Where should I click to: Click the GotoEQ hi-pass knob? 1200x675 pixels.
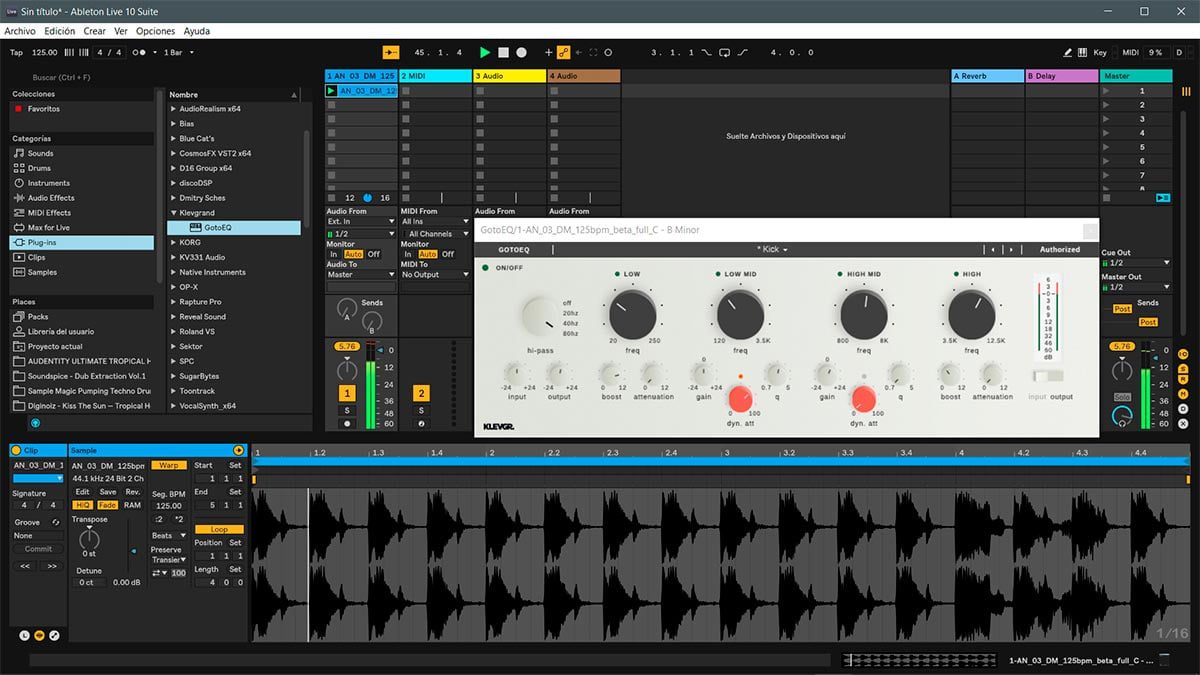(540, 314)
